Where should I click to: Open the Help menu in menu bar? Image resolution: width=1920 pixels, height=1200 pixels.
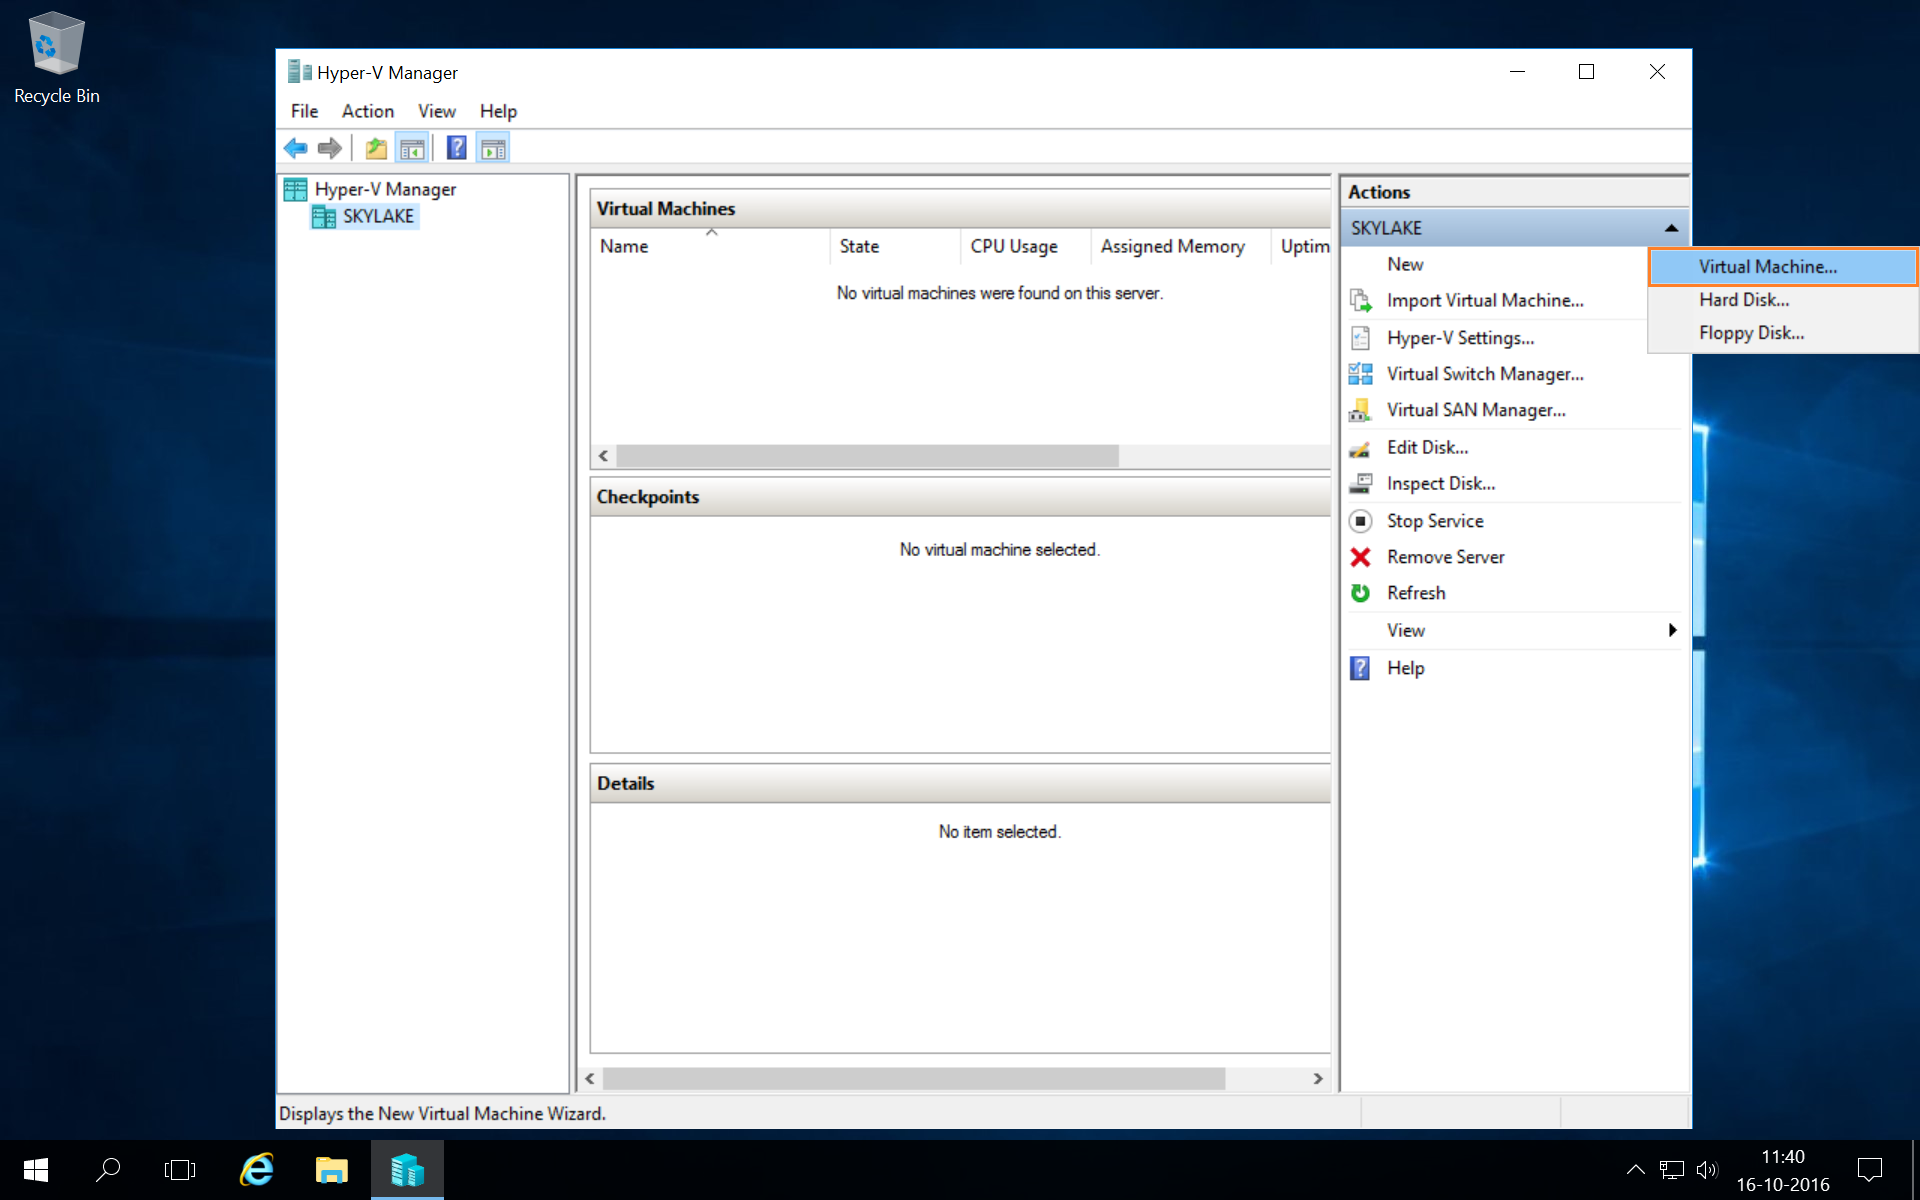[x=498, y=111]
